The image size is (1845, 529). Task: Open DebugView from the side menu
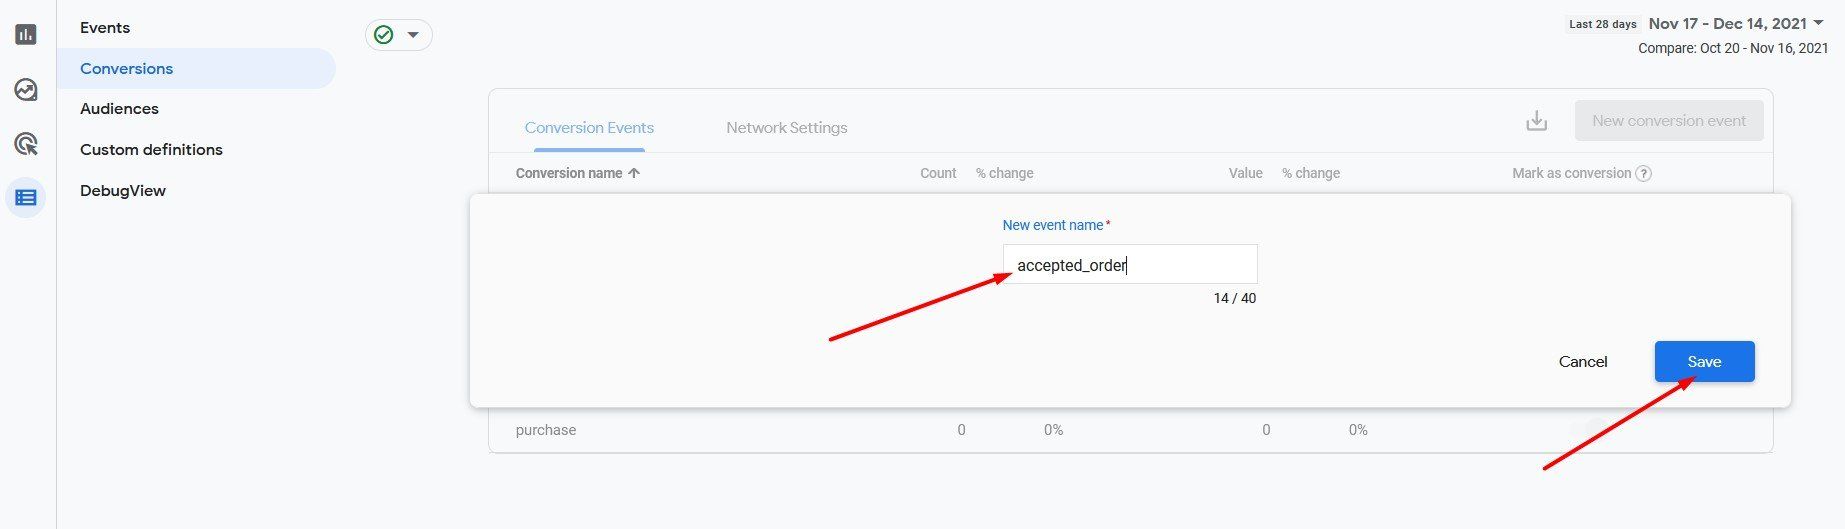[x=123, y=191]
